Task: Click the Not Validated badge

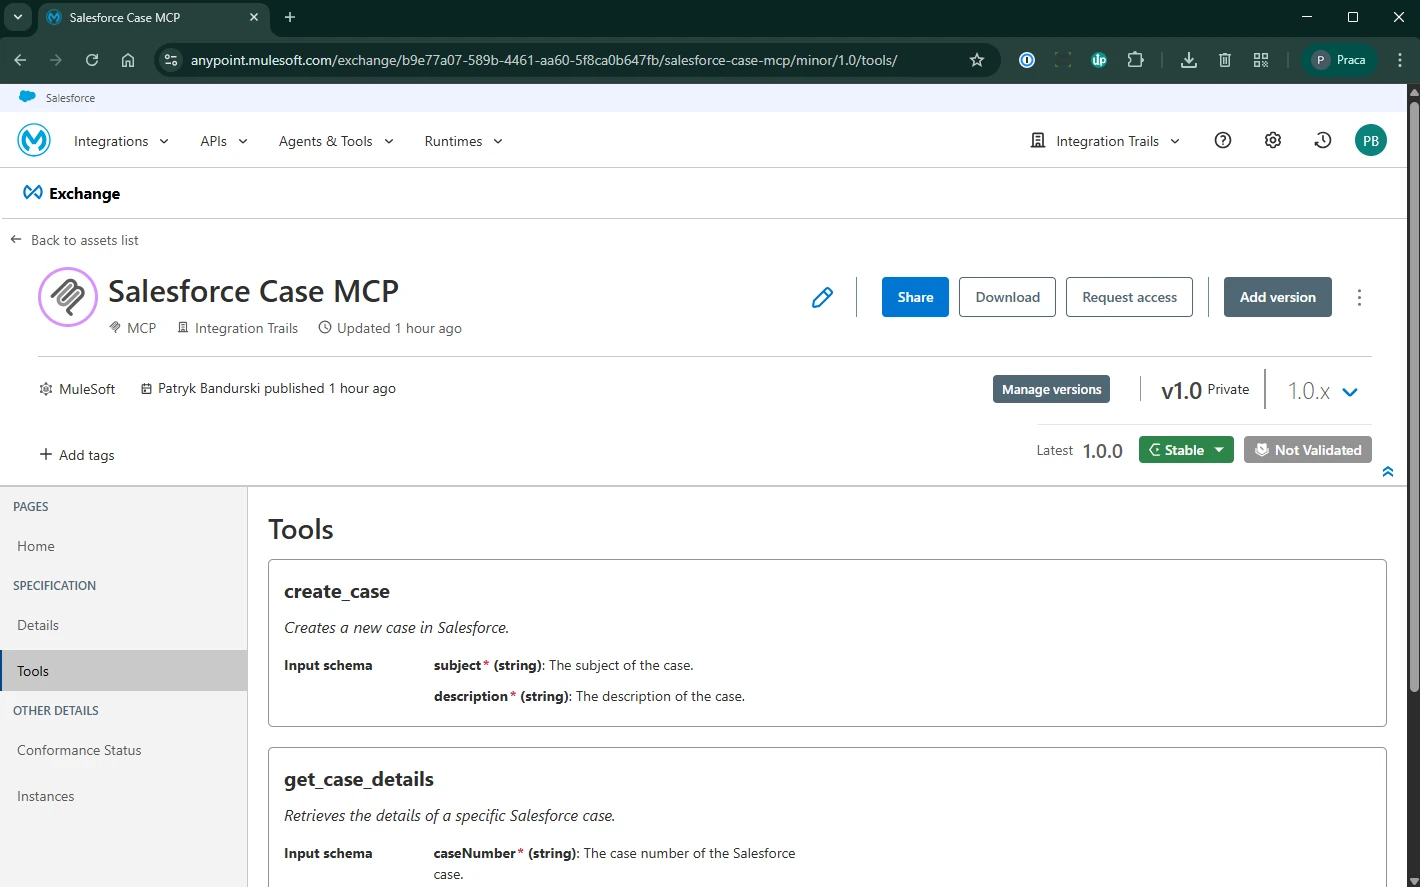Action: pyautogui.click(x=1307, y=450)
